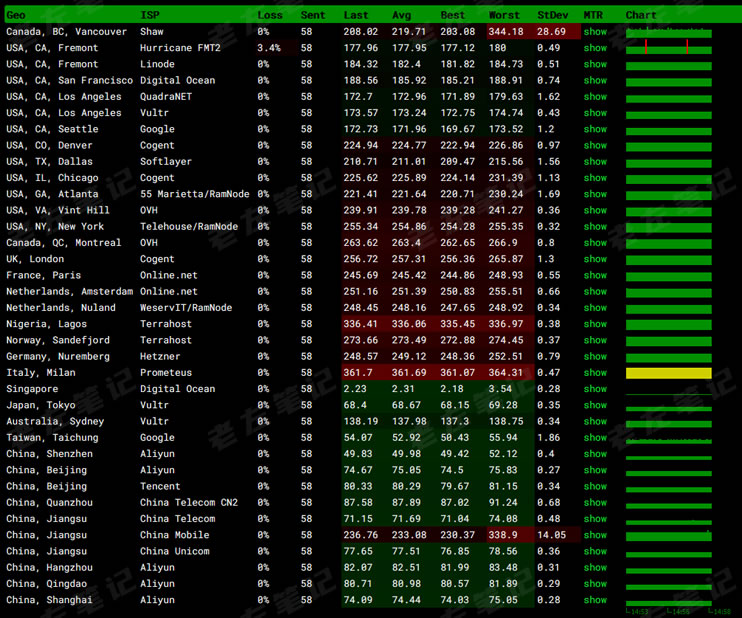The image size is (742, 618).
Task: Click the 336.41 last value for Lagos
Action: coord(361,324)
